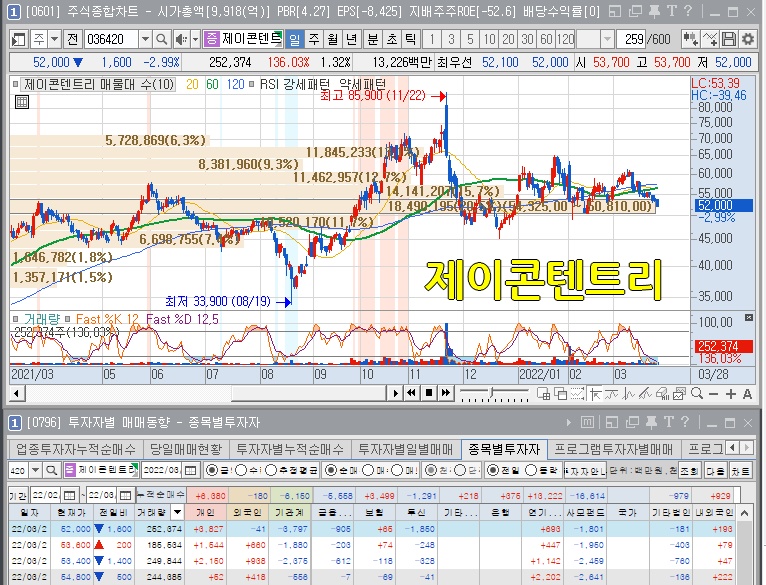The image size is (766, 585).
Task: Open the 투자자별누적순매수 tab
Action: [x=290, y=449]
